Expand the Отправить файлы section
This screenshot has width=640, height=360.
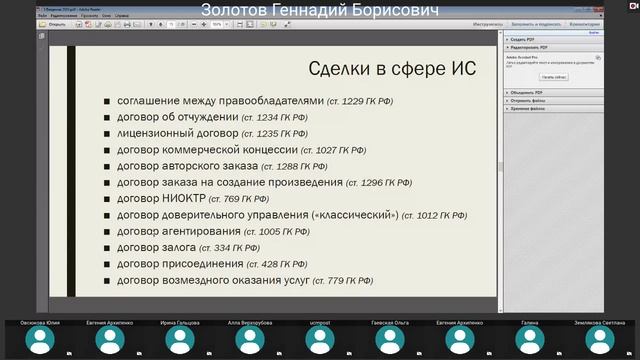click(x=553, y=100)
